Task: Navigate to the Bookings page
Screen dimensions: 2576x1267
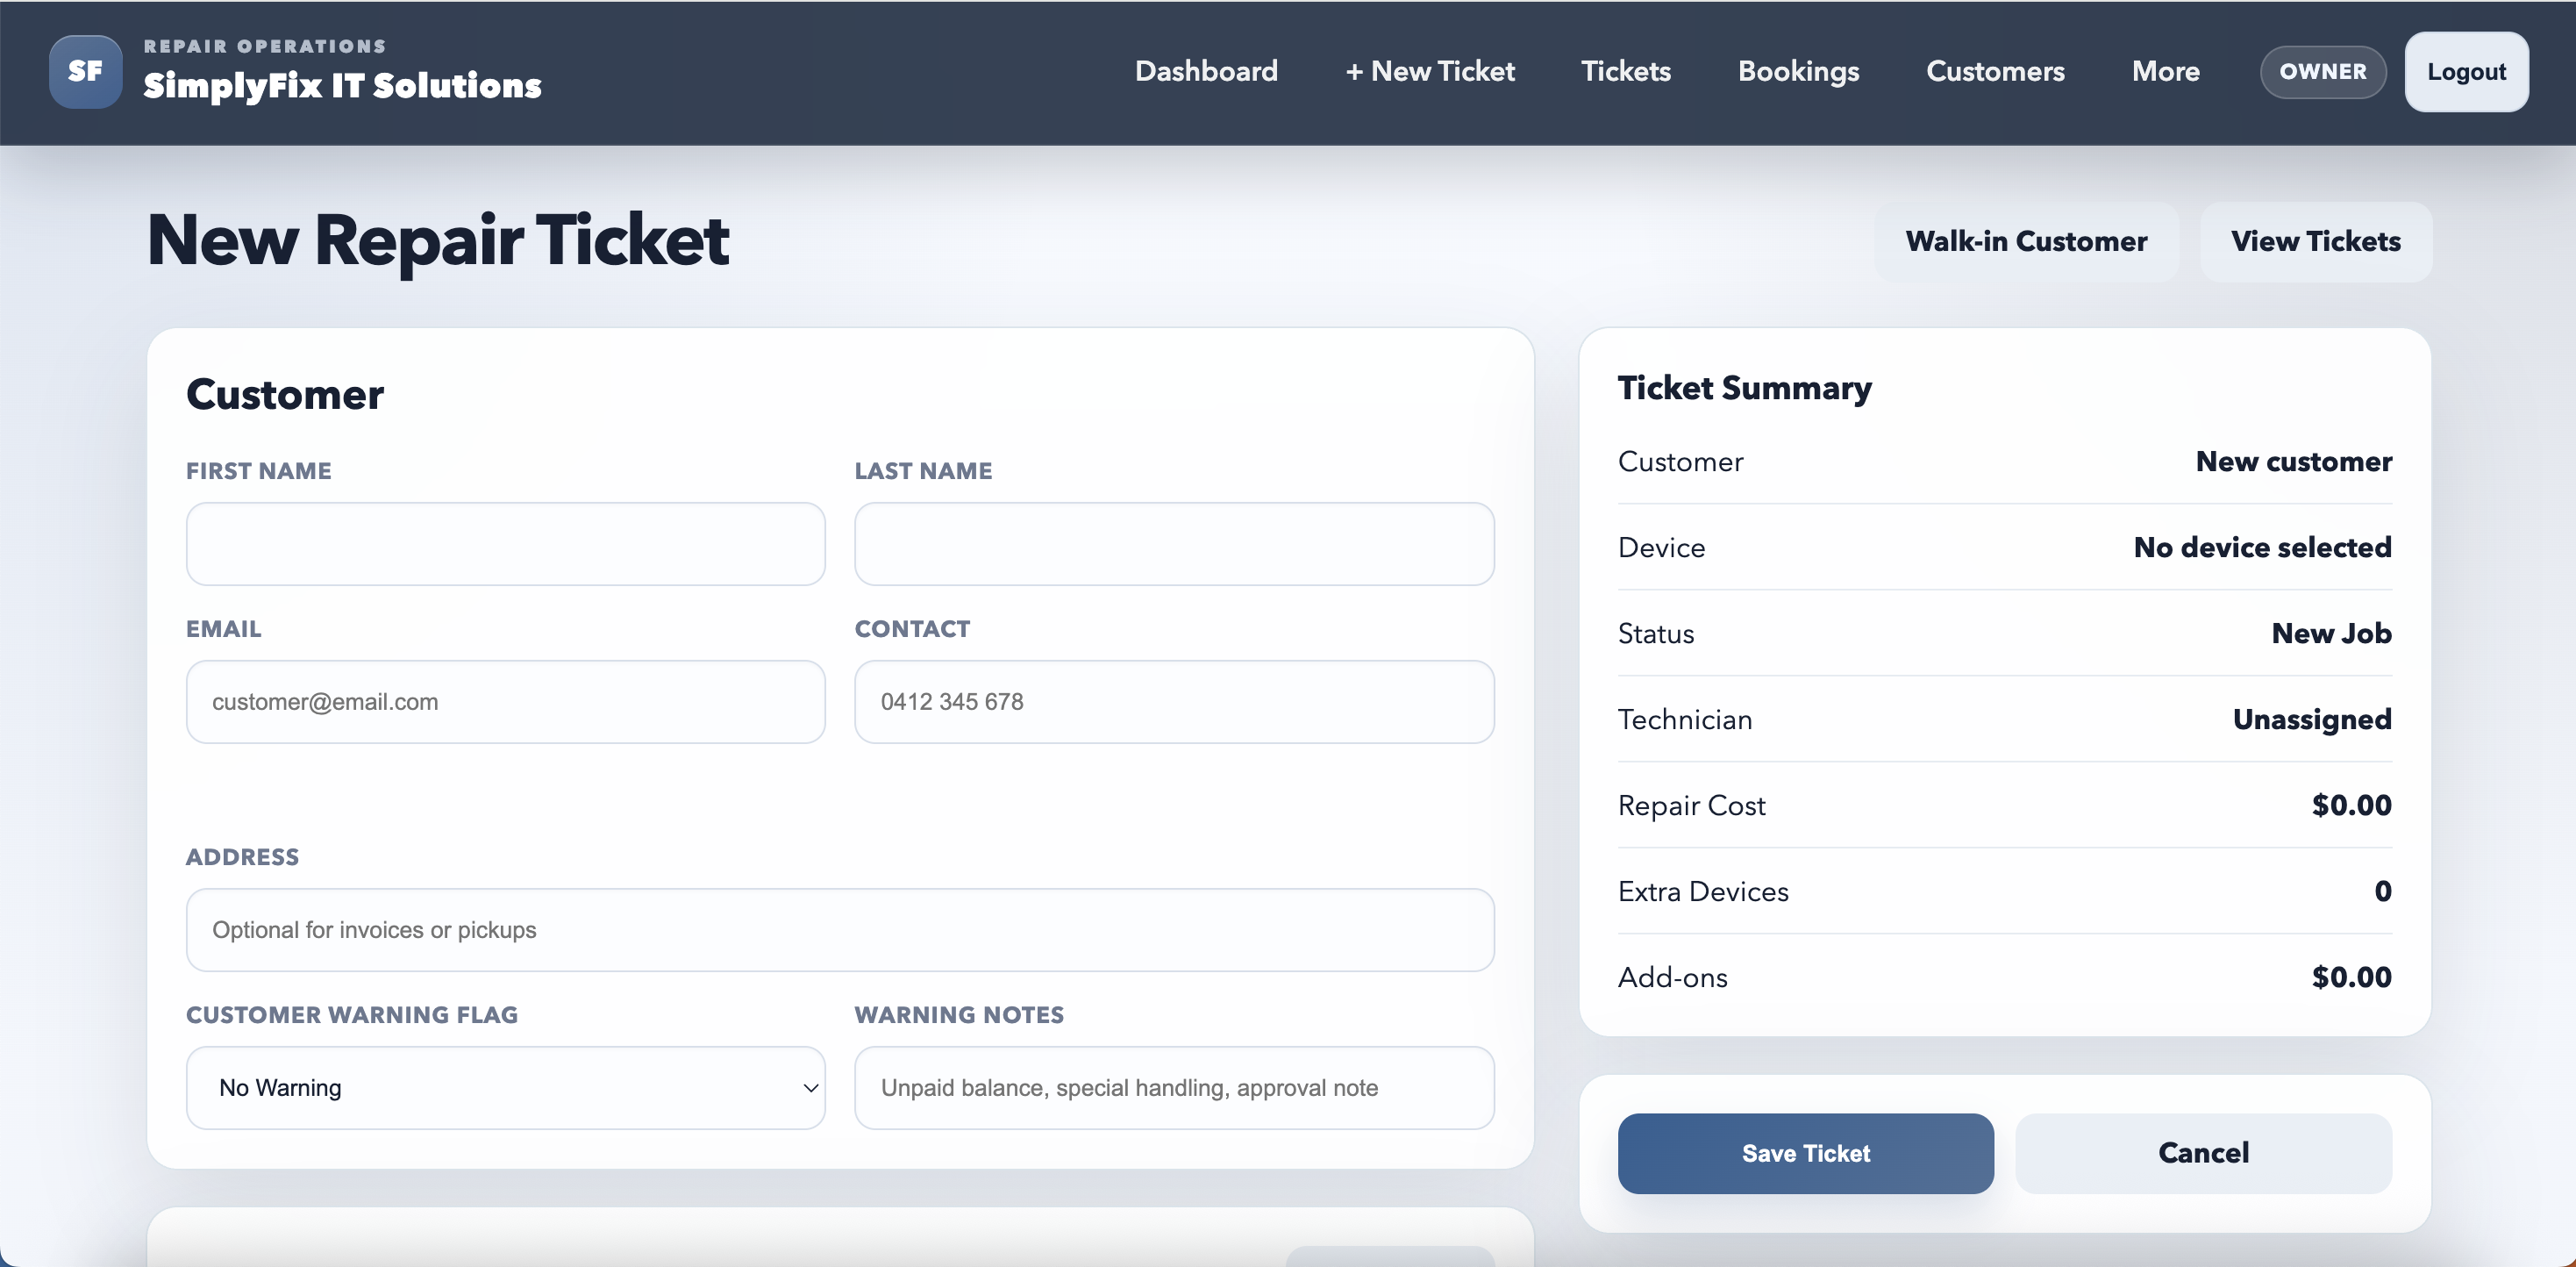Action: coord(1797,71)
